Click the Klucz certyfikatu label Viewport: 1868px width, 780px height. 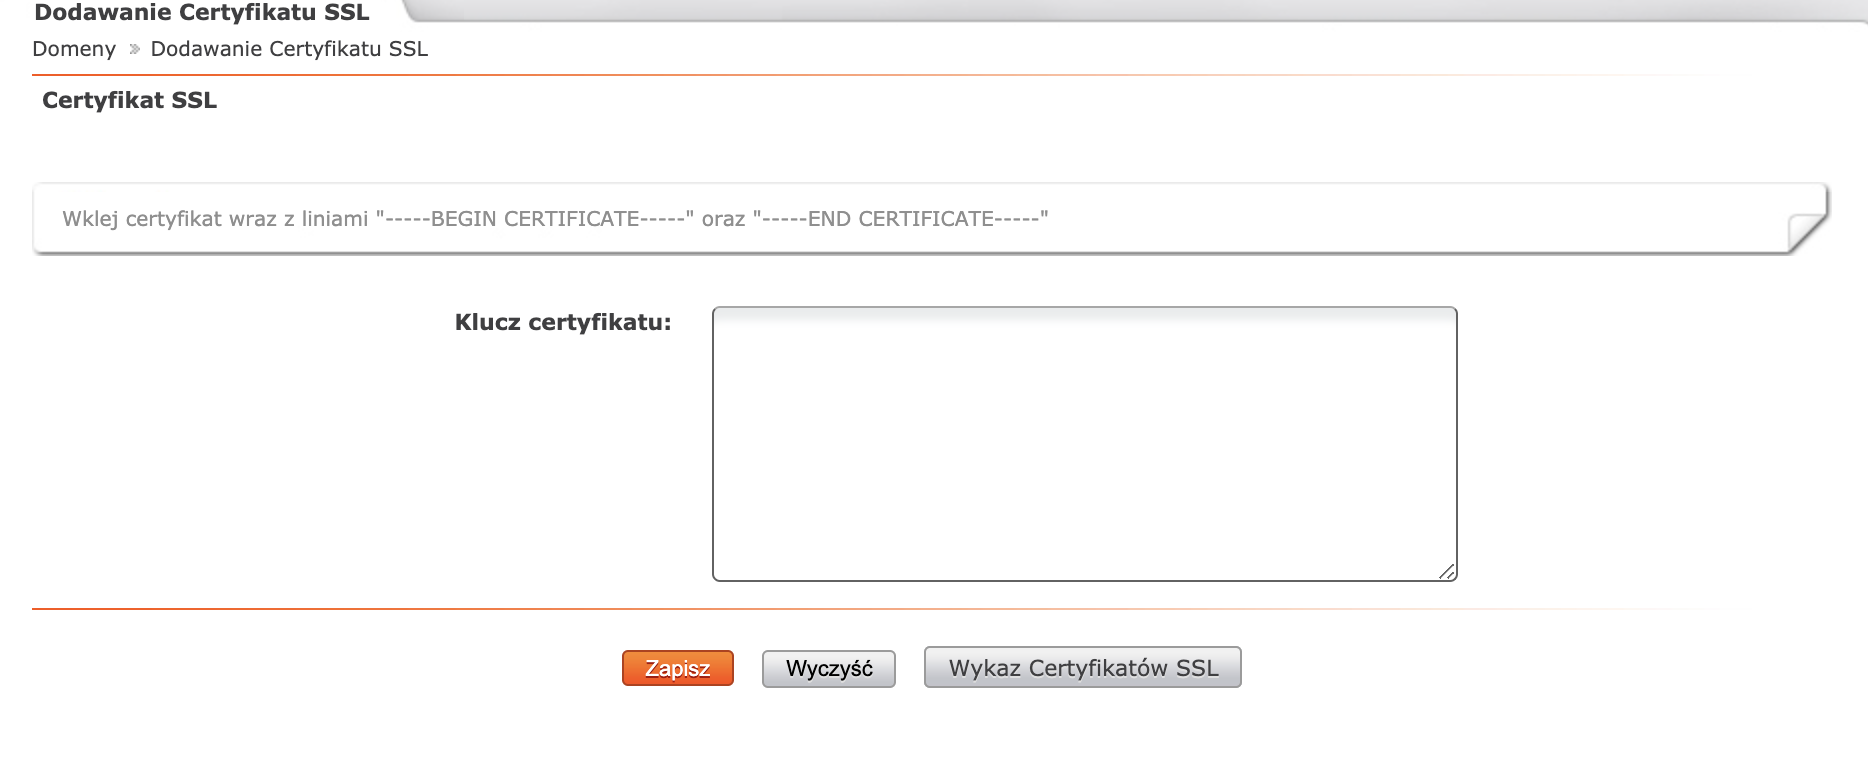tap(563, 322)
